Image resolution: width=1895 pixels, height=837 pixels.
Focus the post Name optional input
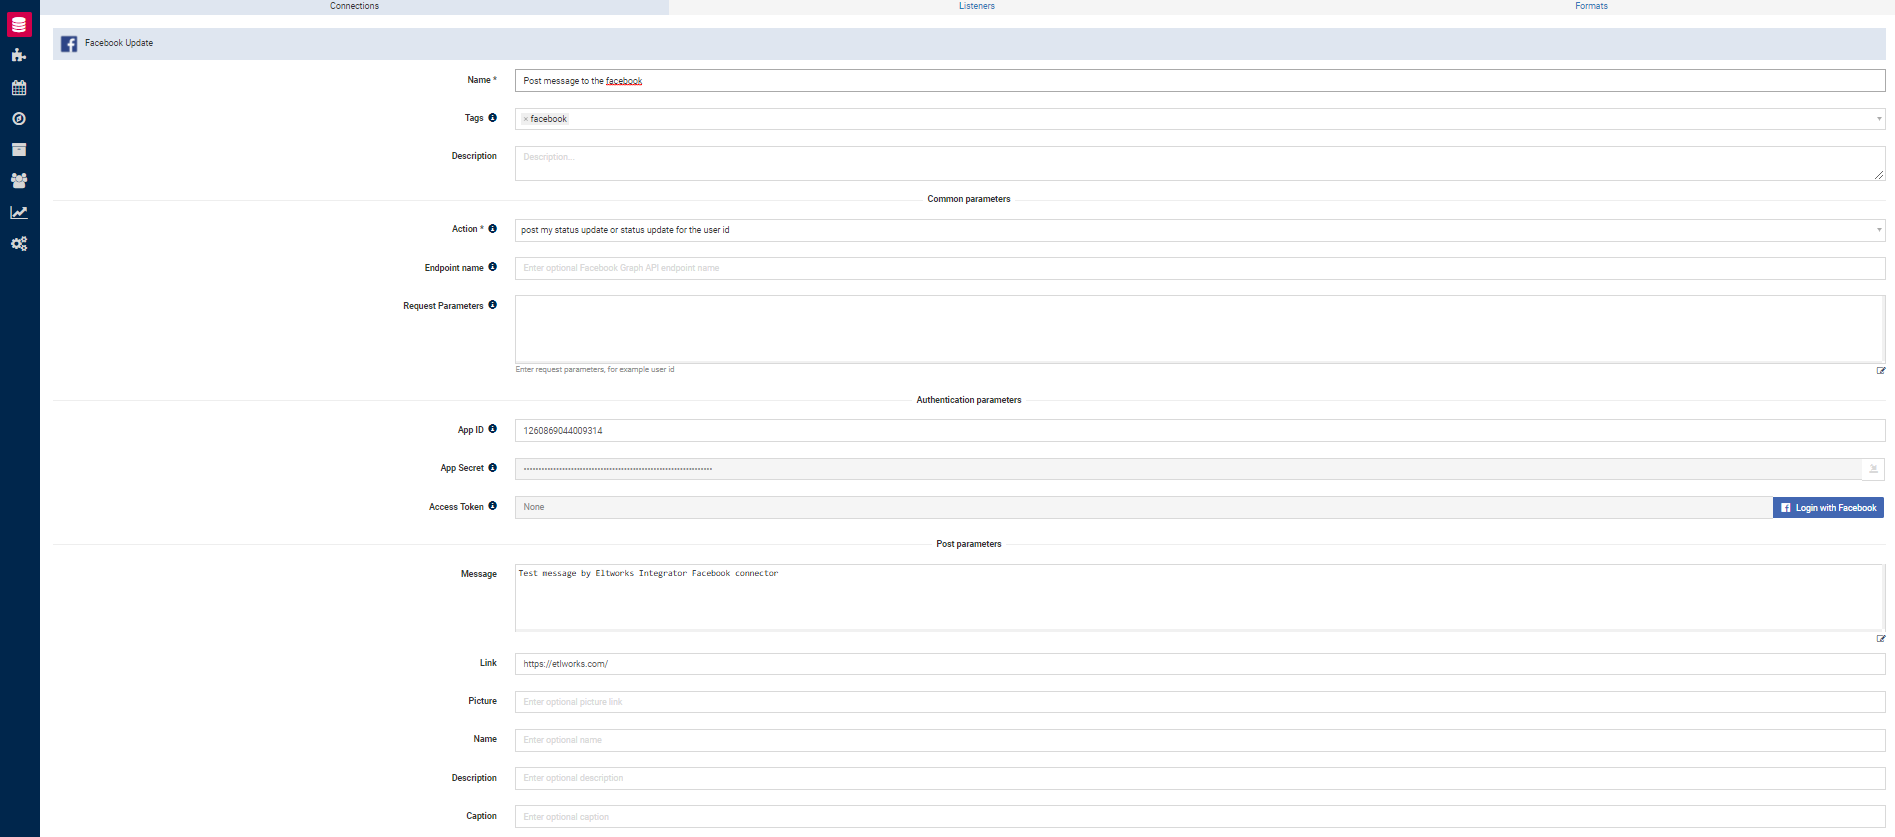1200,740
